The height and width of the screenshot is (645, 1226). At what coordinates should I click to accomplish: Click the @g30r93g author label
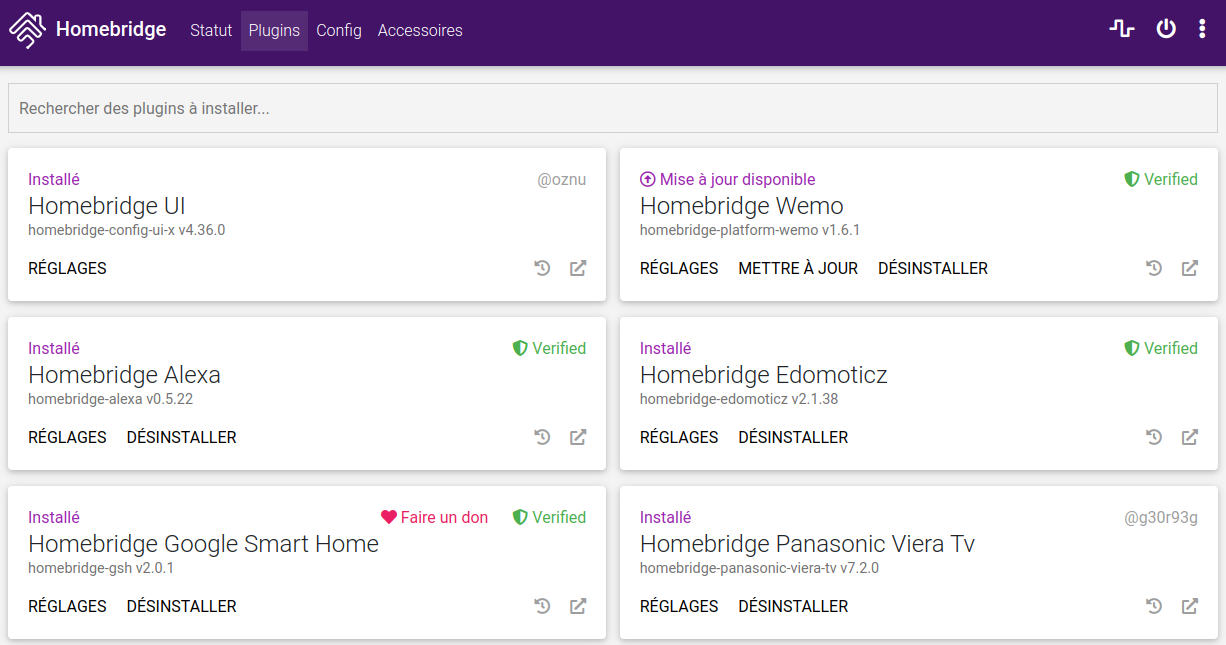[1161, 517]
